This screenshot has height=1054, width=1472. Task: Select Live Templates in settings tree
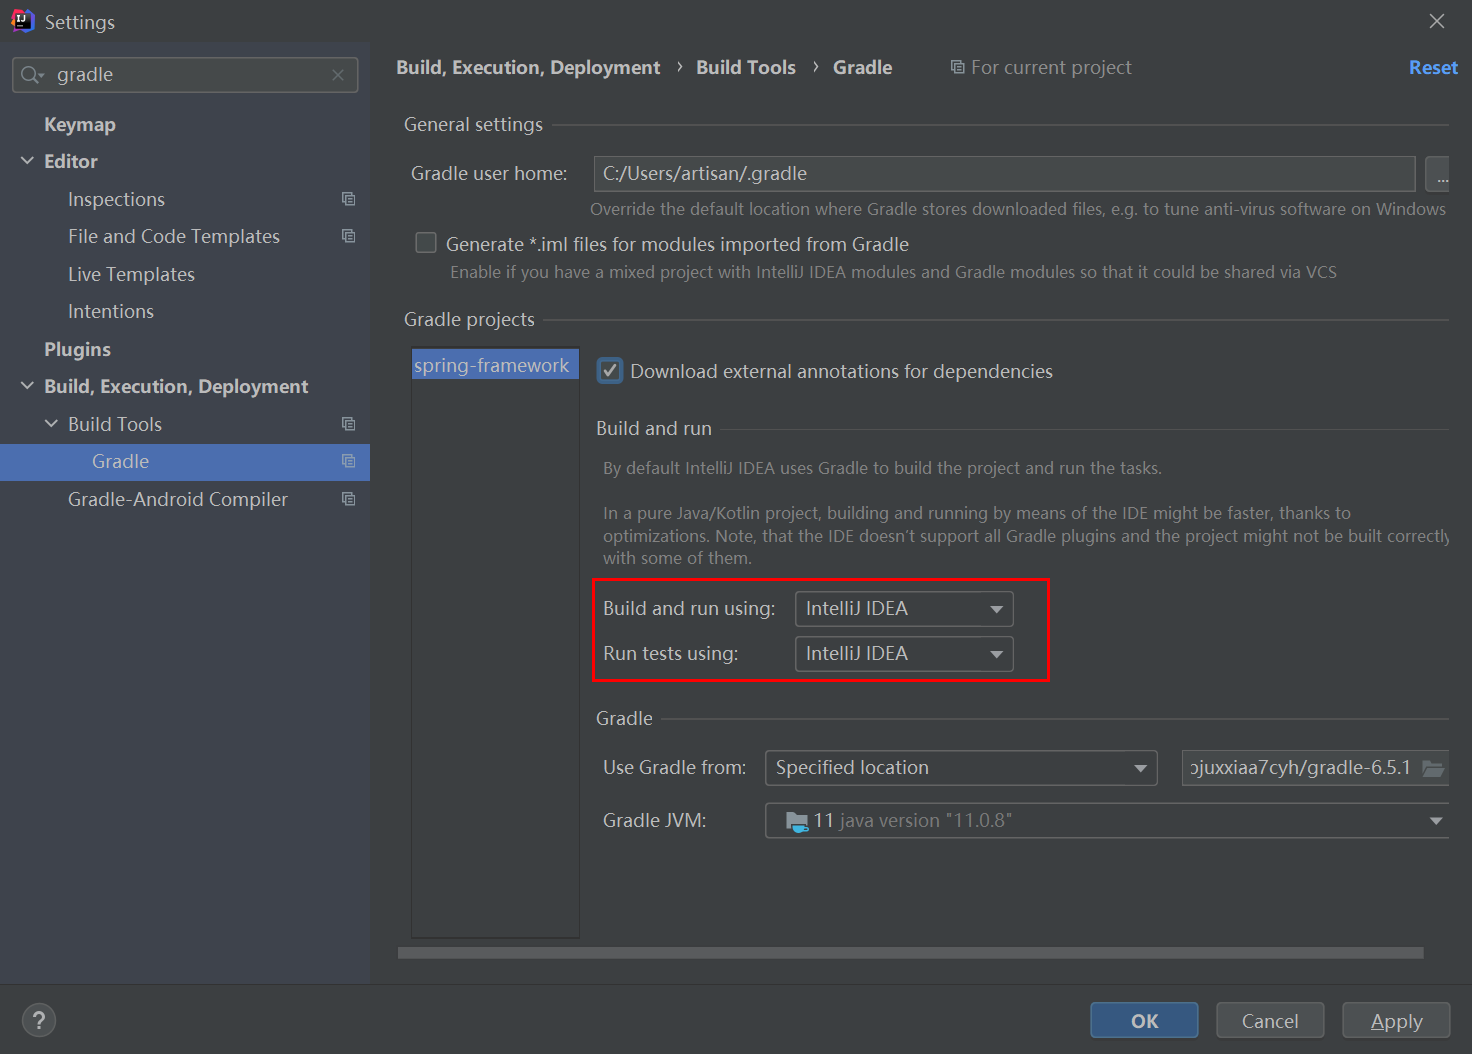click(131, 274)
